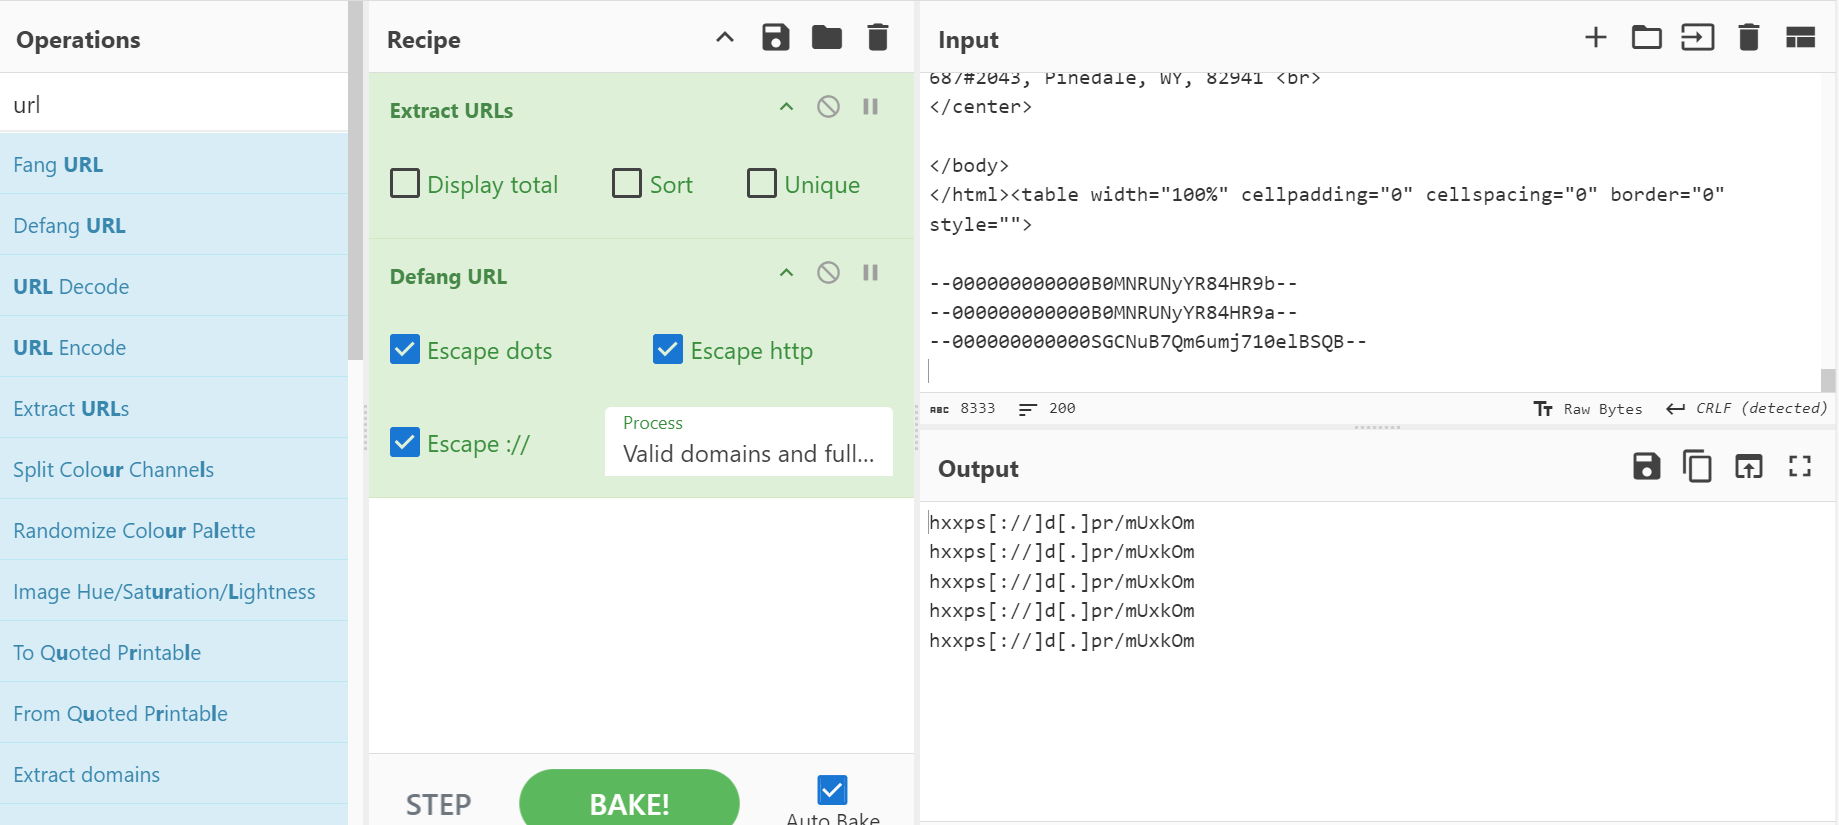Screen dimensions: 1839x825
Task: Select Extract domains operation
Action: pos(174,774)
